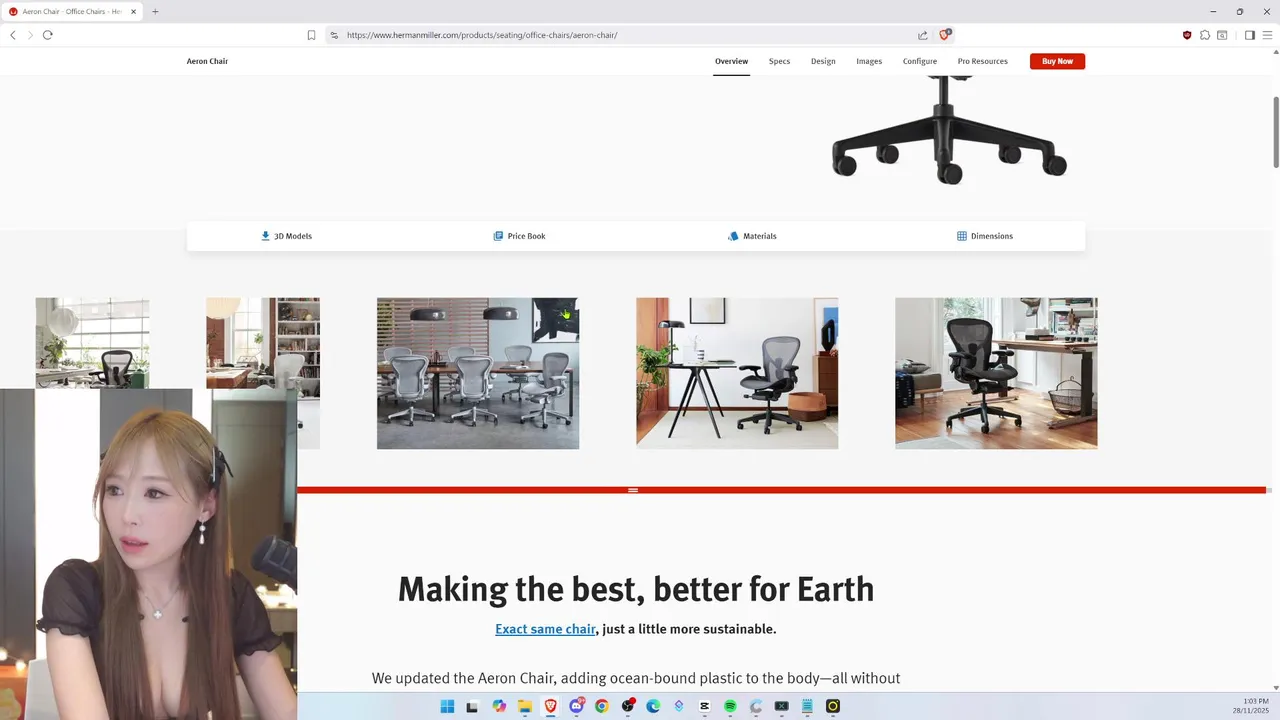Screen dimensions: 1280x720
Task: Open site settings icon beside the URL
Action: point(334,35)
